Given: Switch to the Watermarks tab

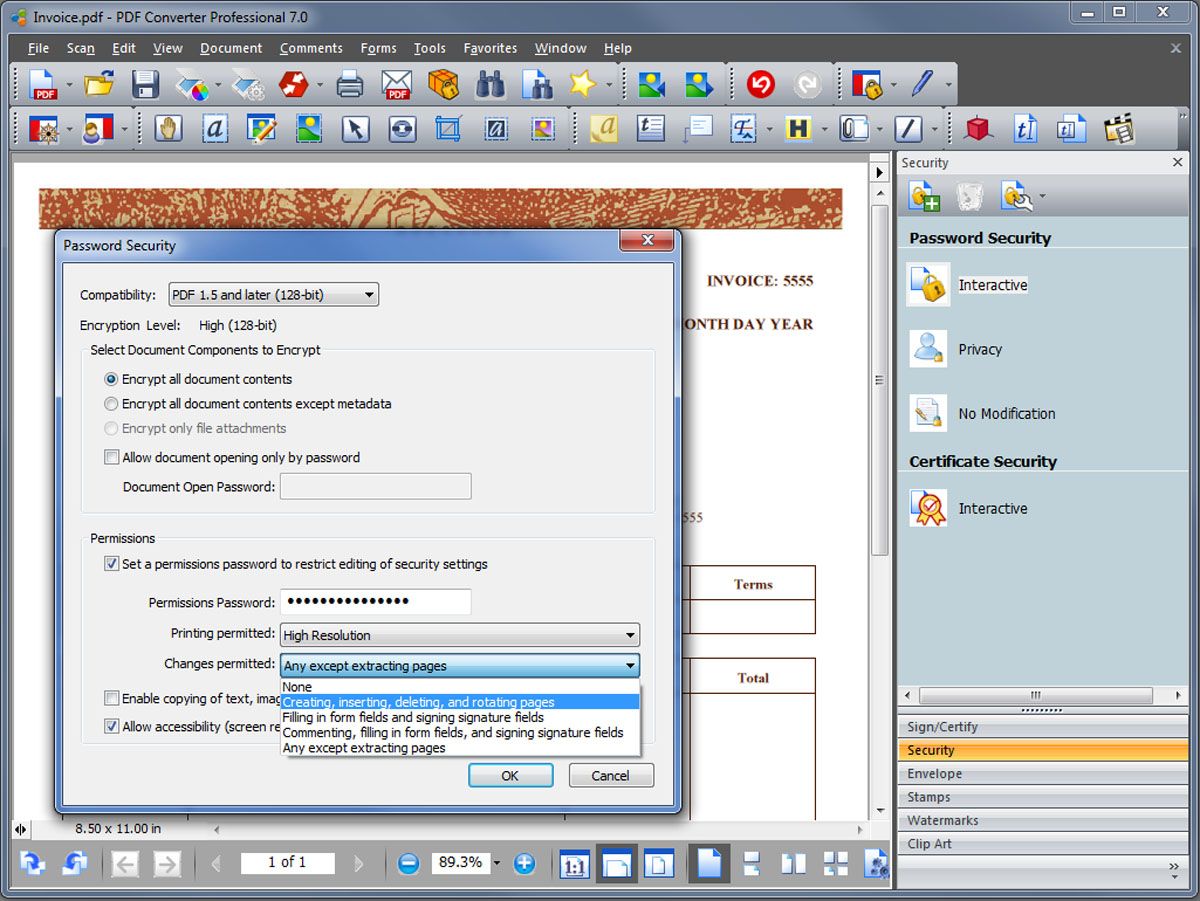Looking at the screenshot, I should click(x=1042, y=821).
